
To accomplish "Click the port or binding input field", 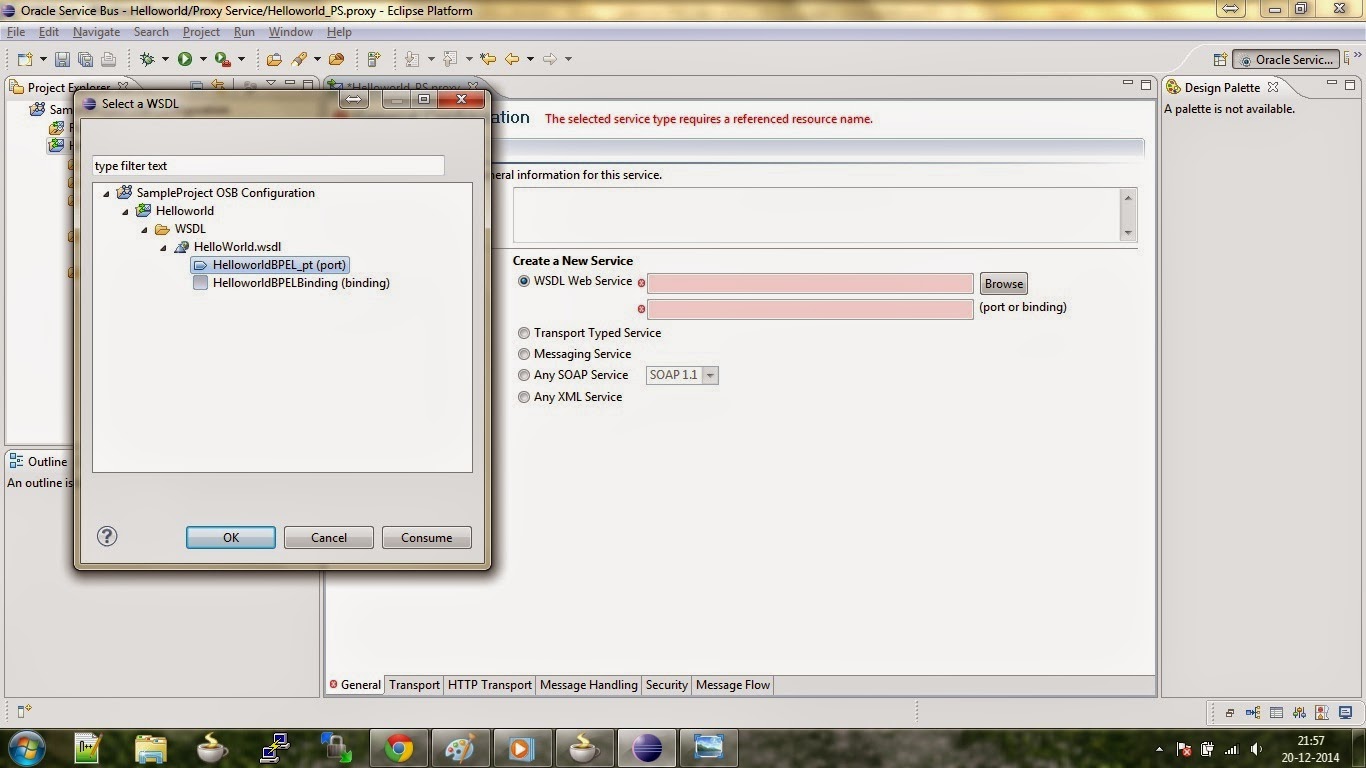I will (x=810, y=309).
